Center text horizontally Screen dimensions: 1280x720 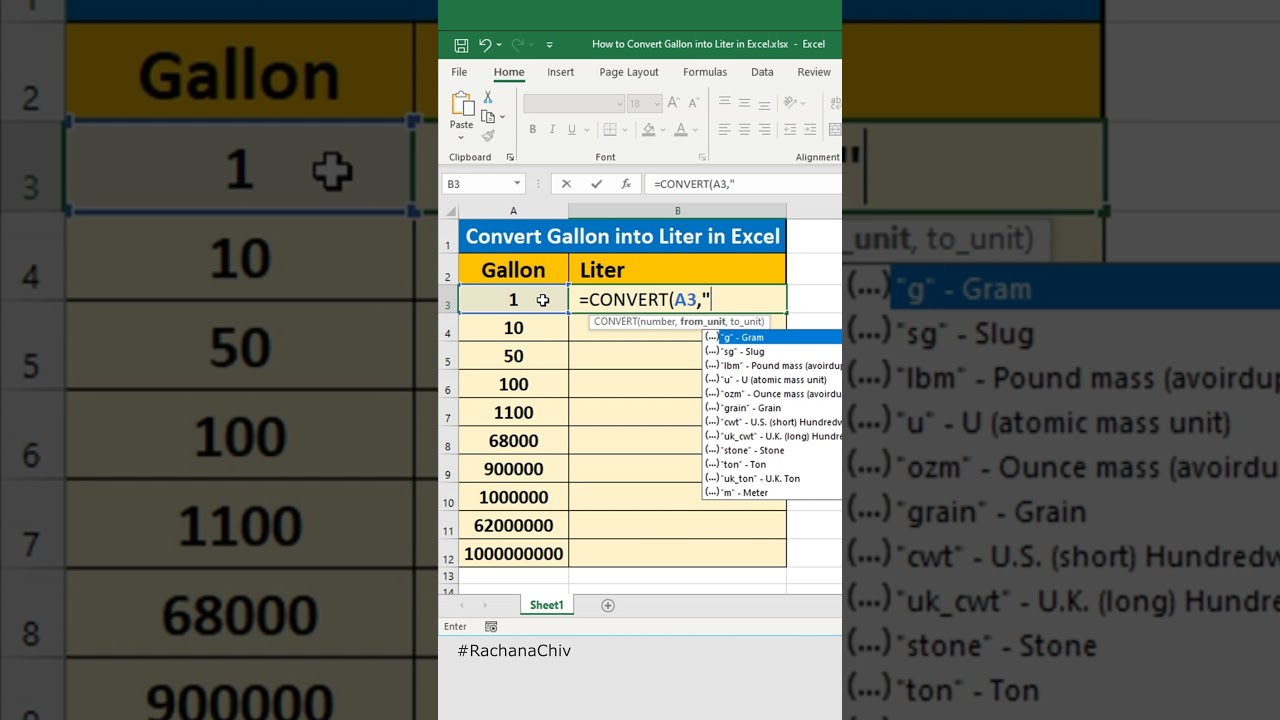coord(744,129)
